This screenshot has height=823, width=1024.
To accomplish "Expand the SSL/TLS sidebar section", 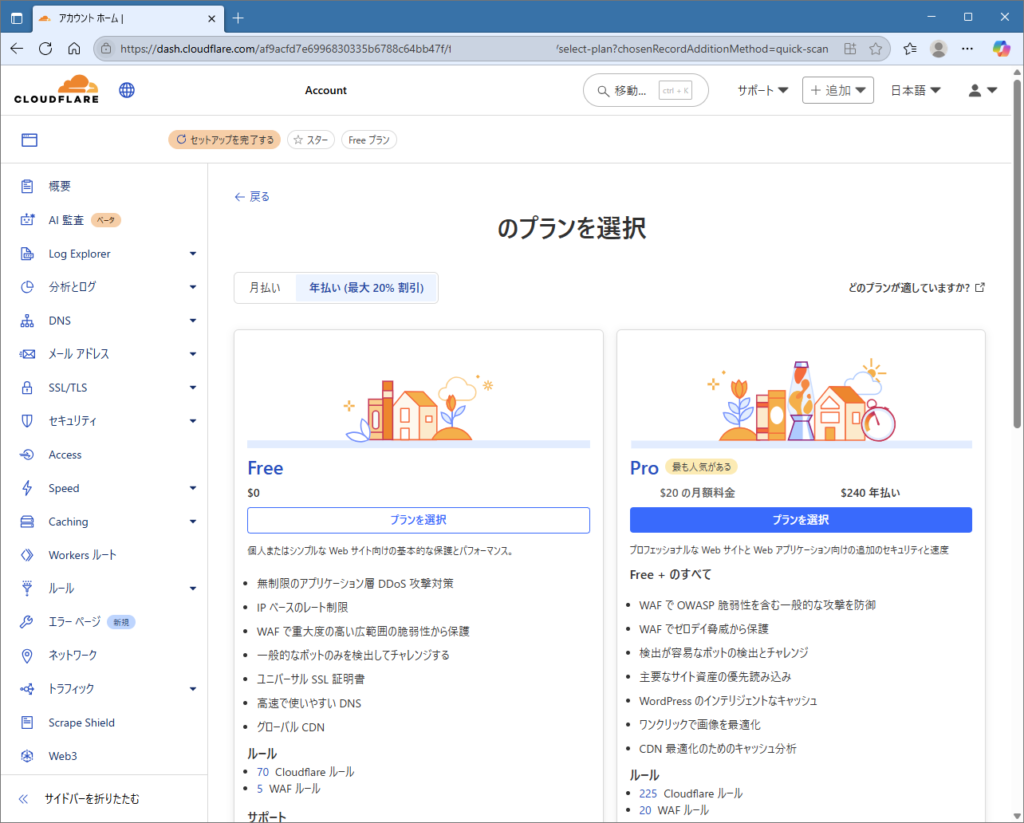I will point(193,387).
